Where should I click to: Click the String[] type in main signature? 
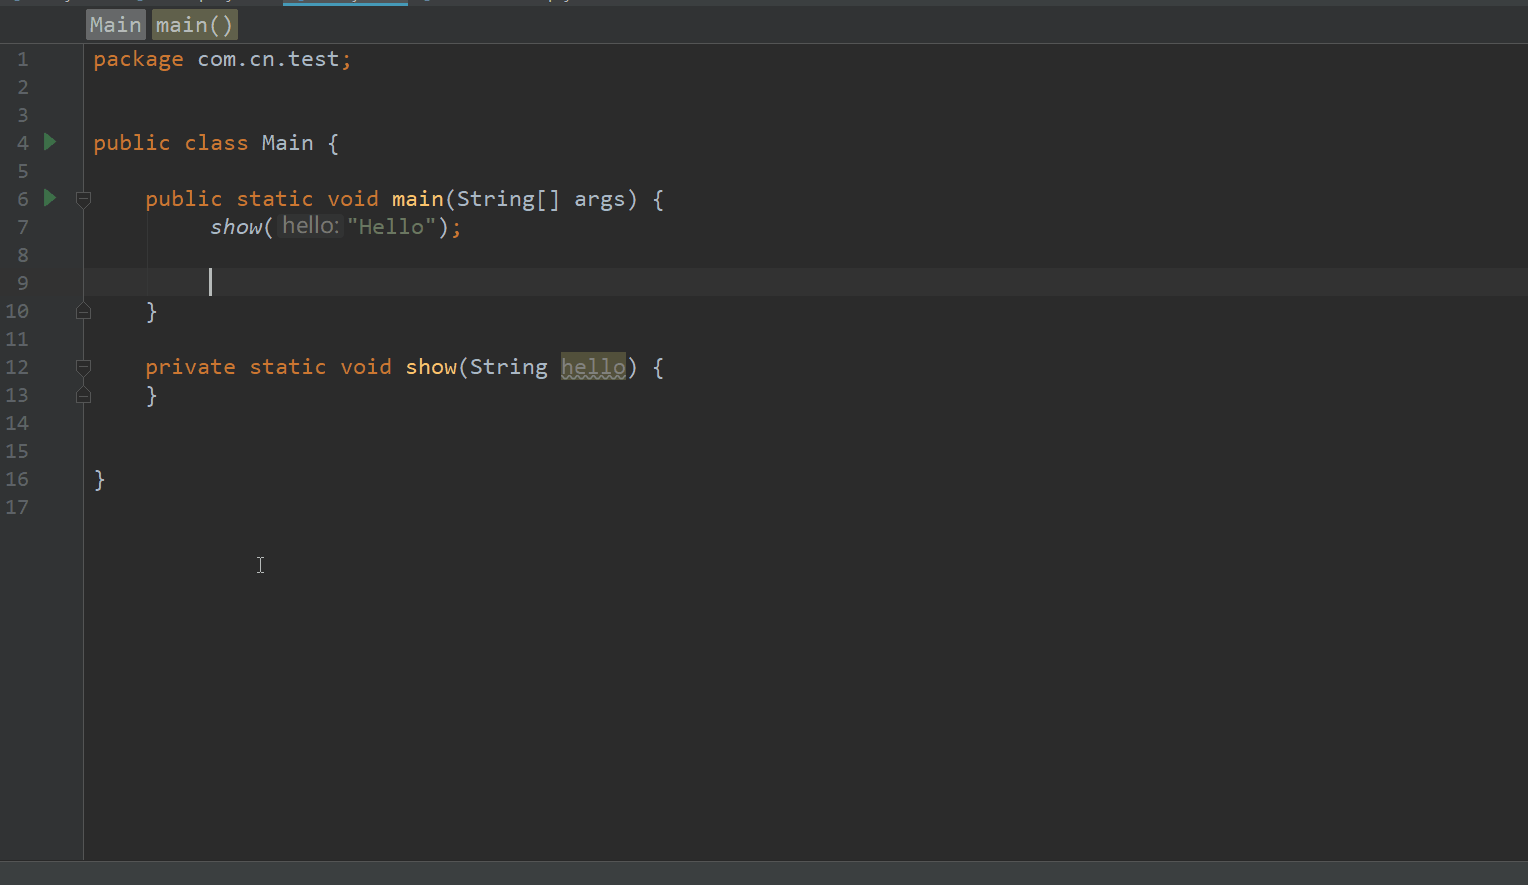tap(508, 199)
